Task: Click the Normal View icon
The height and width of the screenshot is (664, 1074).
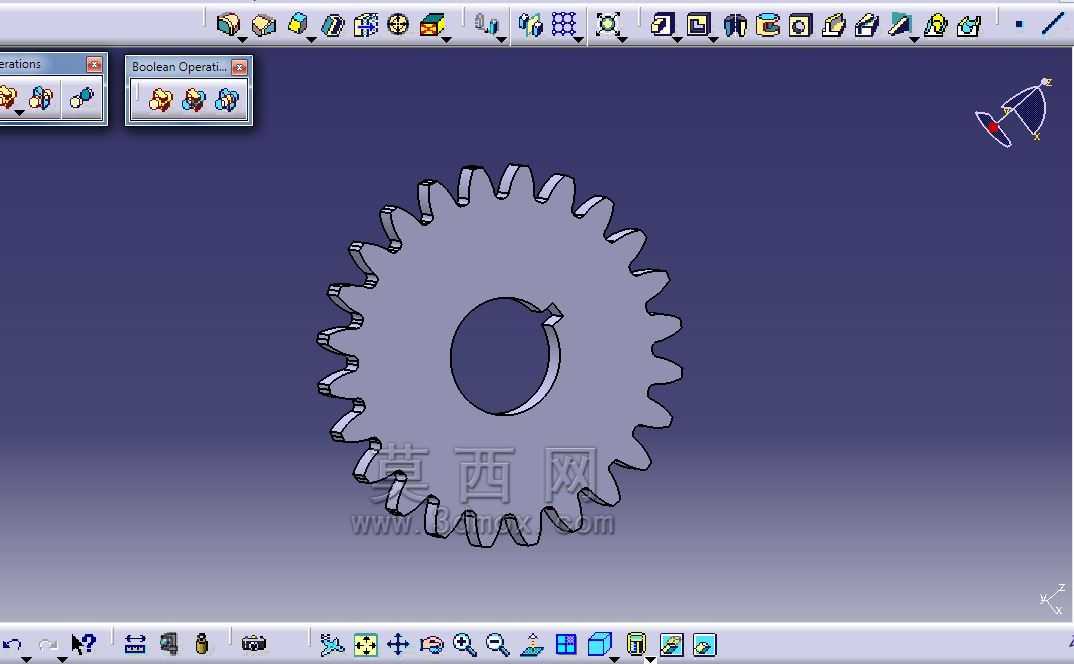Action: click(x=532, y=645)
